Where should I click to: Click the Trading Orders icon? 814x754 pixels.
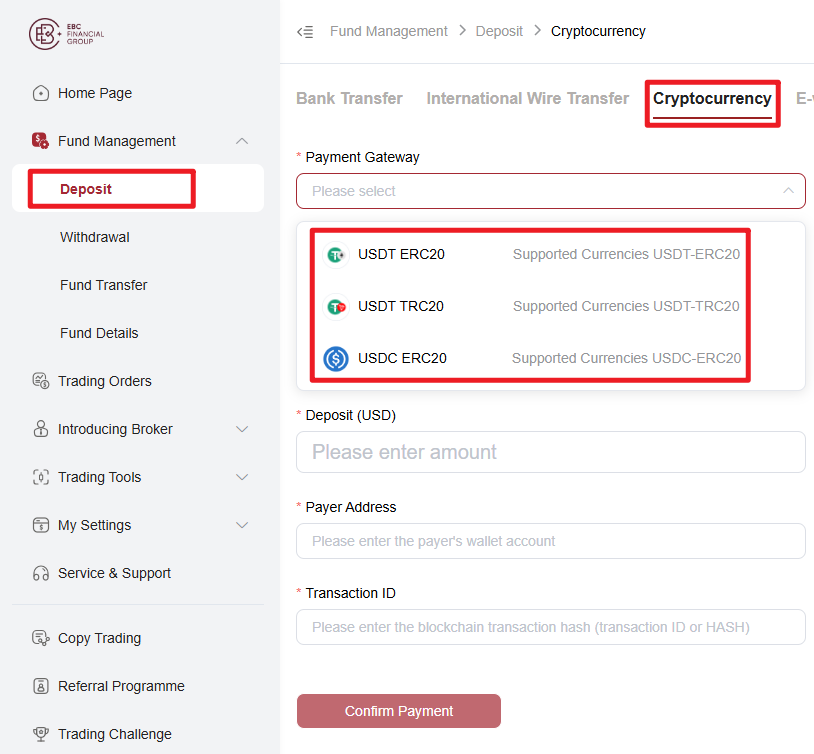[40, 381]
